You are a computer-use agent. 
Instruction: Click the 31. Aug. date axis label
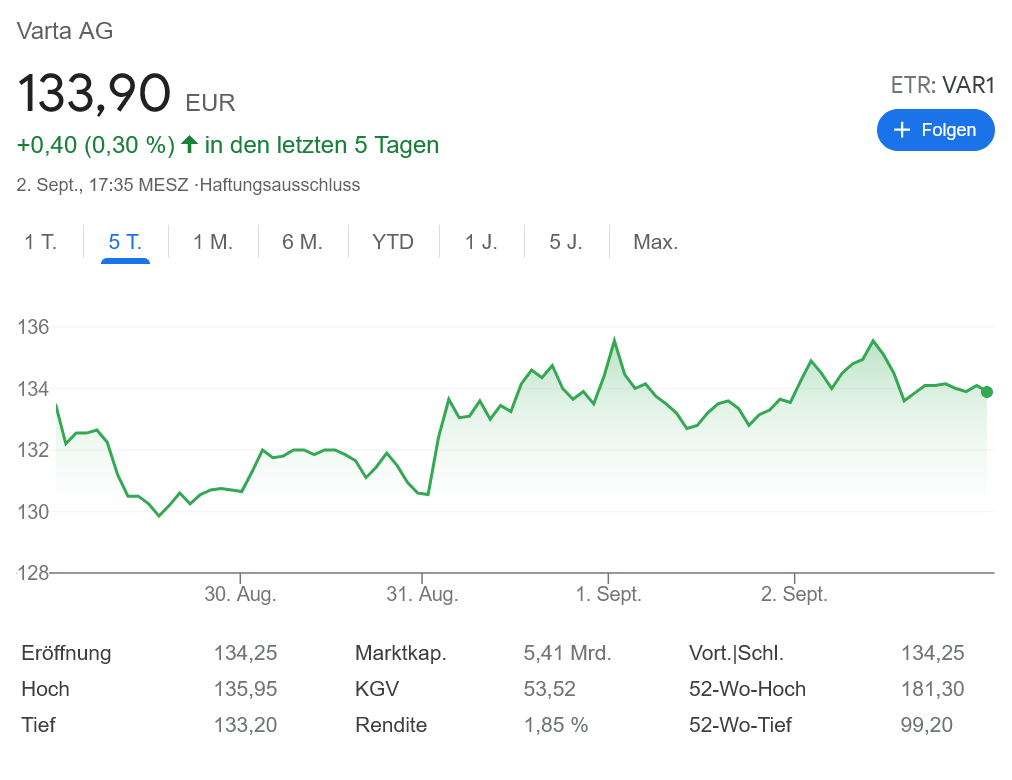tap(422, 594)
